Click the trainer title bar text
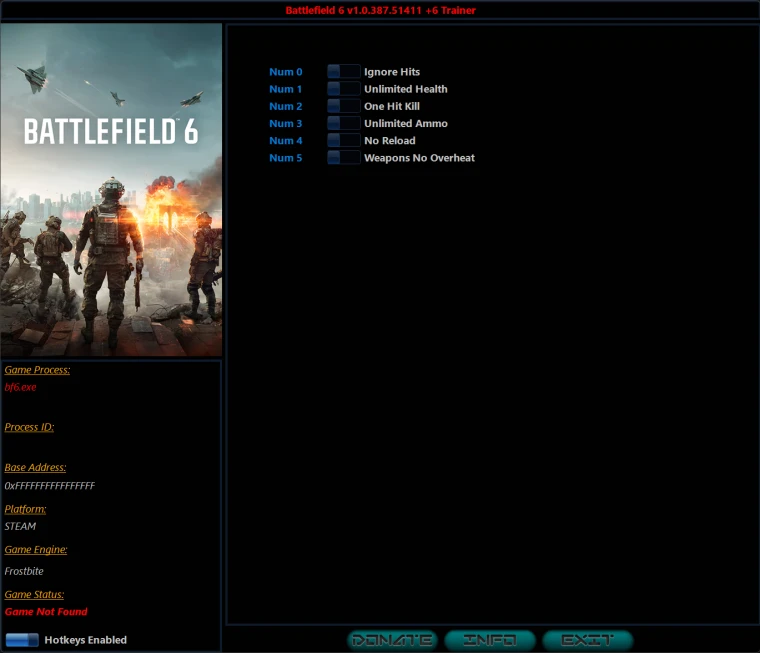 pos(380,10)
